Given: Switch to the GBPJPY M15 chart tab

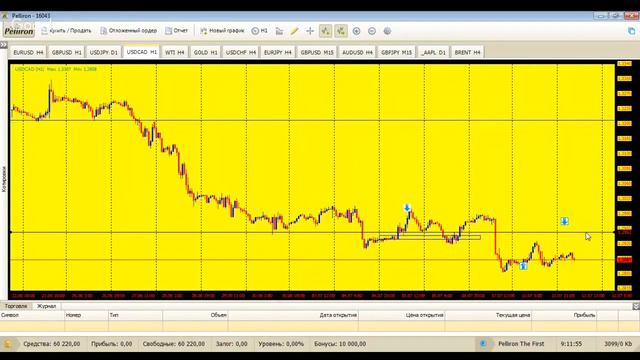Looking at the screenshot, I should point(396,53).
